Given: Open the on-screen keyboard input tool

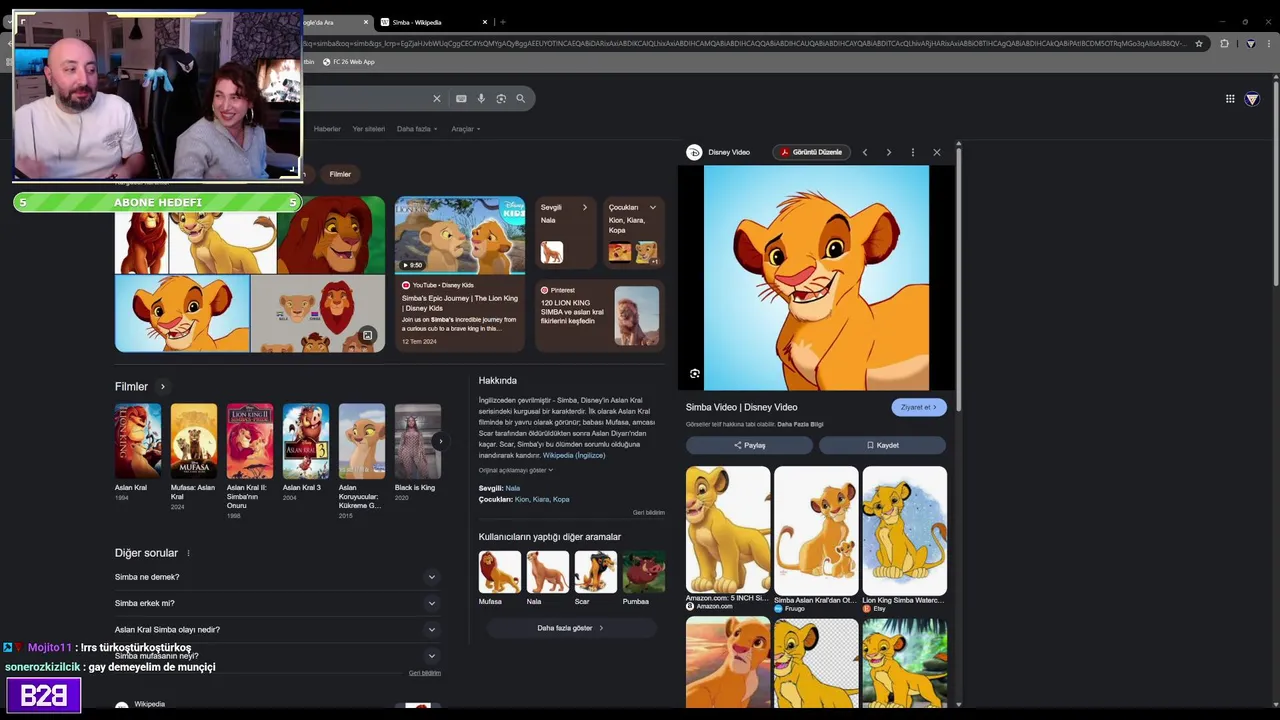Looking at the screenshot, I should (461, 98).
